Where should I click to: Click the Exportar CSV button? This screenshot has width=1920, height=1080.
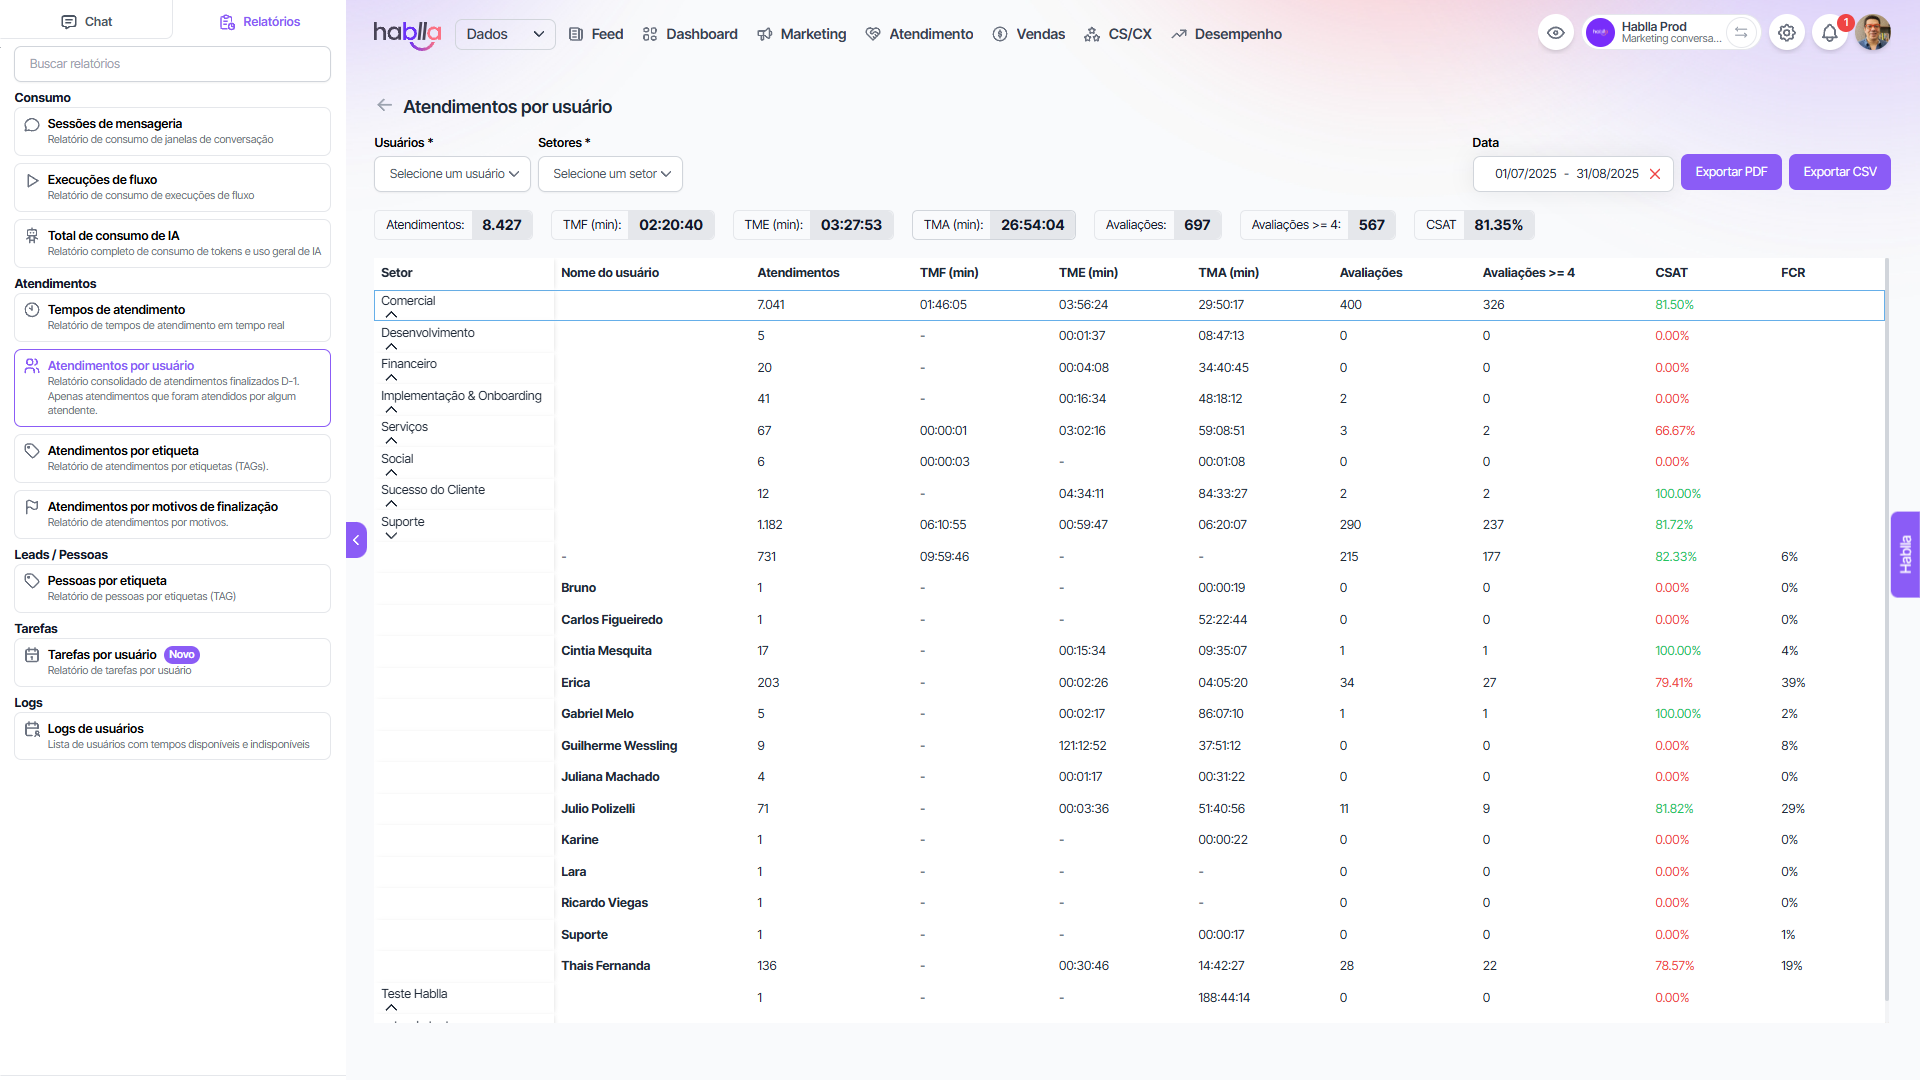1839,172
